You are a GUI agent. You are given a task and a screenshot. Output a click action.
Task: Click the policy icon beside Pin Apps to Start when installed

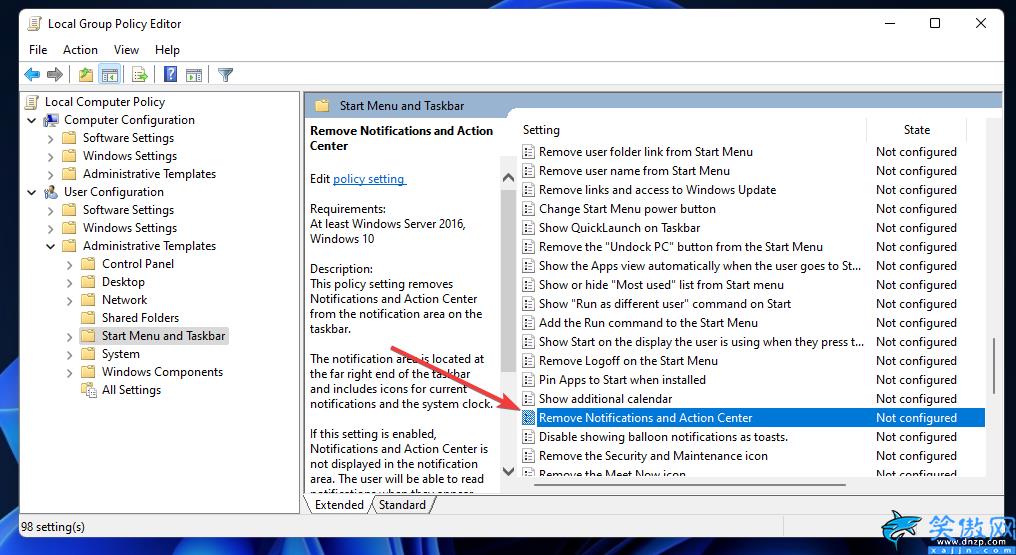(529, 380)
